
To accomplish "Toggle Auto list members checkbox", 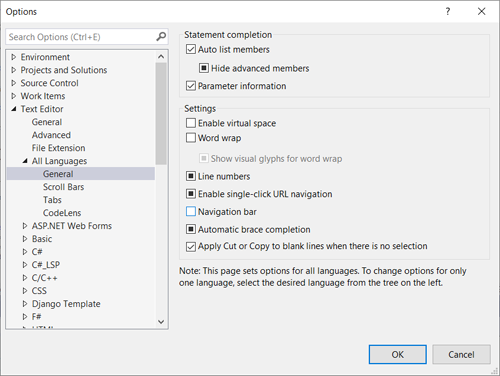I will (x=191, y=49).
